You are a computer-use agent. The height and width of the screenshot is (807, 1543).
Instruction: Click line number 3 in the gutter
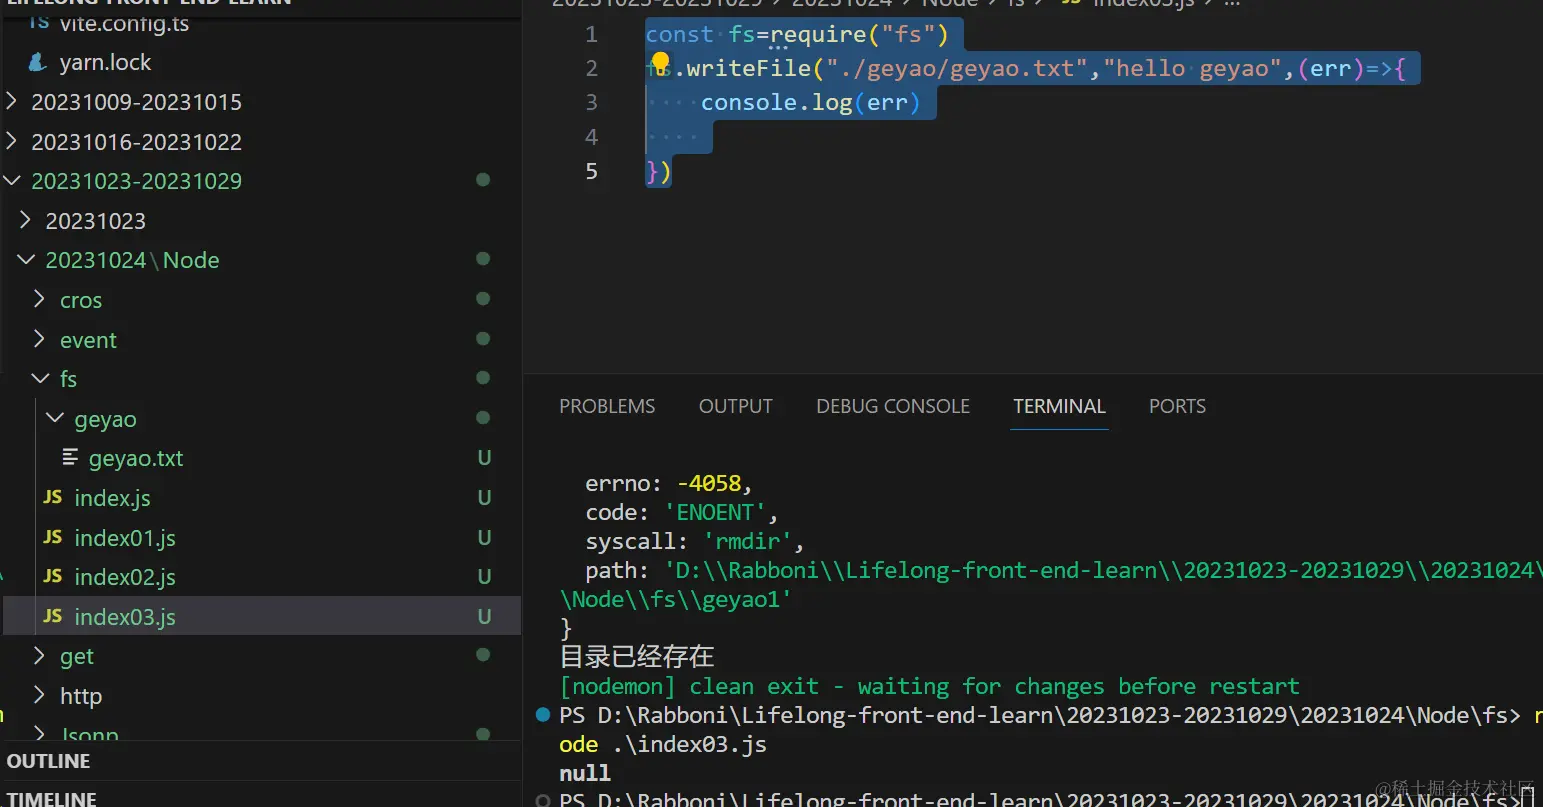pos(591,102)
